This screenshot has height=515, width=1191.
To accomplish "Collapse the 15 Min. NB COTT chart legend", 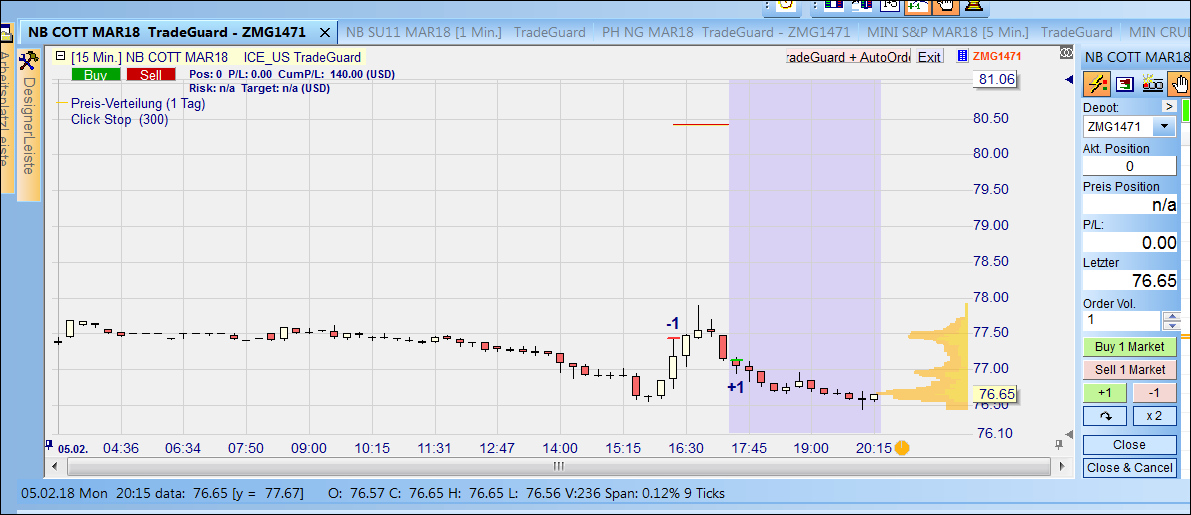I will (x=61, y=57).
